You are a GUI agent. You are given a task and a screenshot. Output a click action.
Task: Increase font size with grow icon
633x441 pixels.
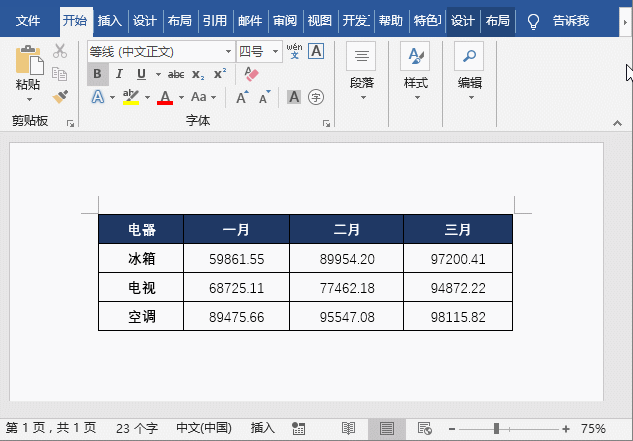[242, 97]
